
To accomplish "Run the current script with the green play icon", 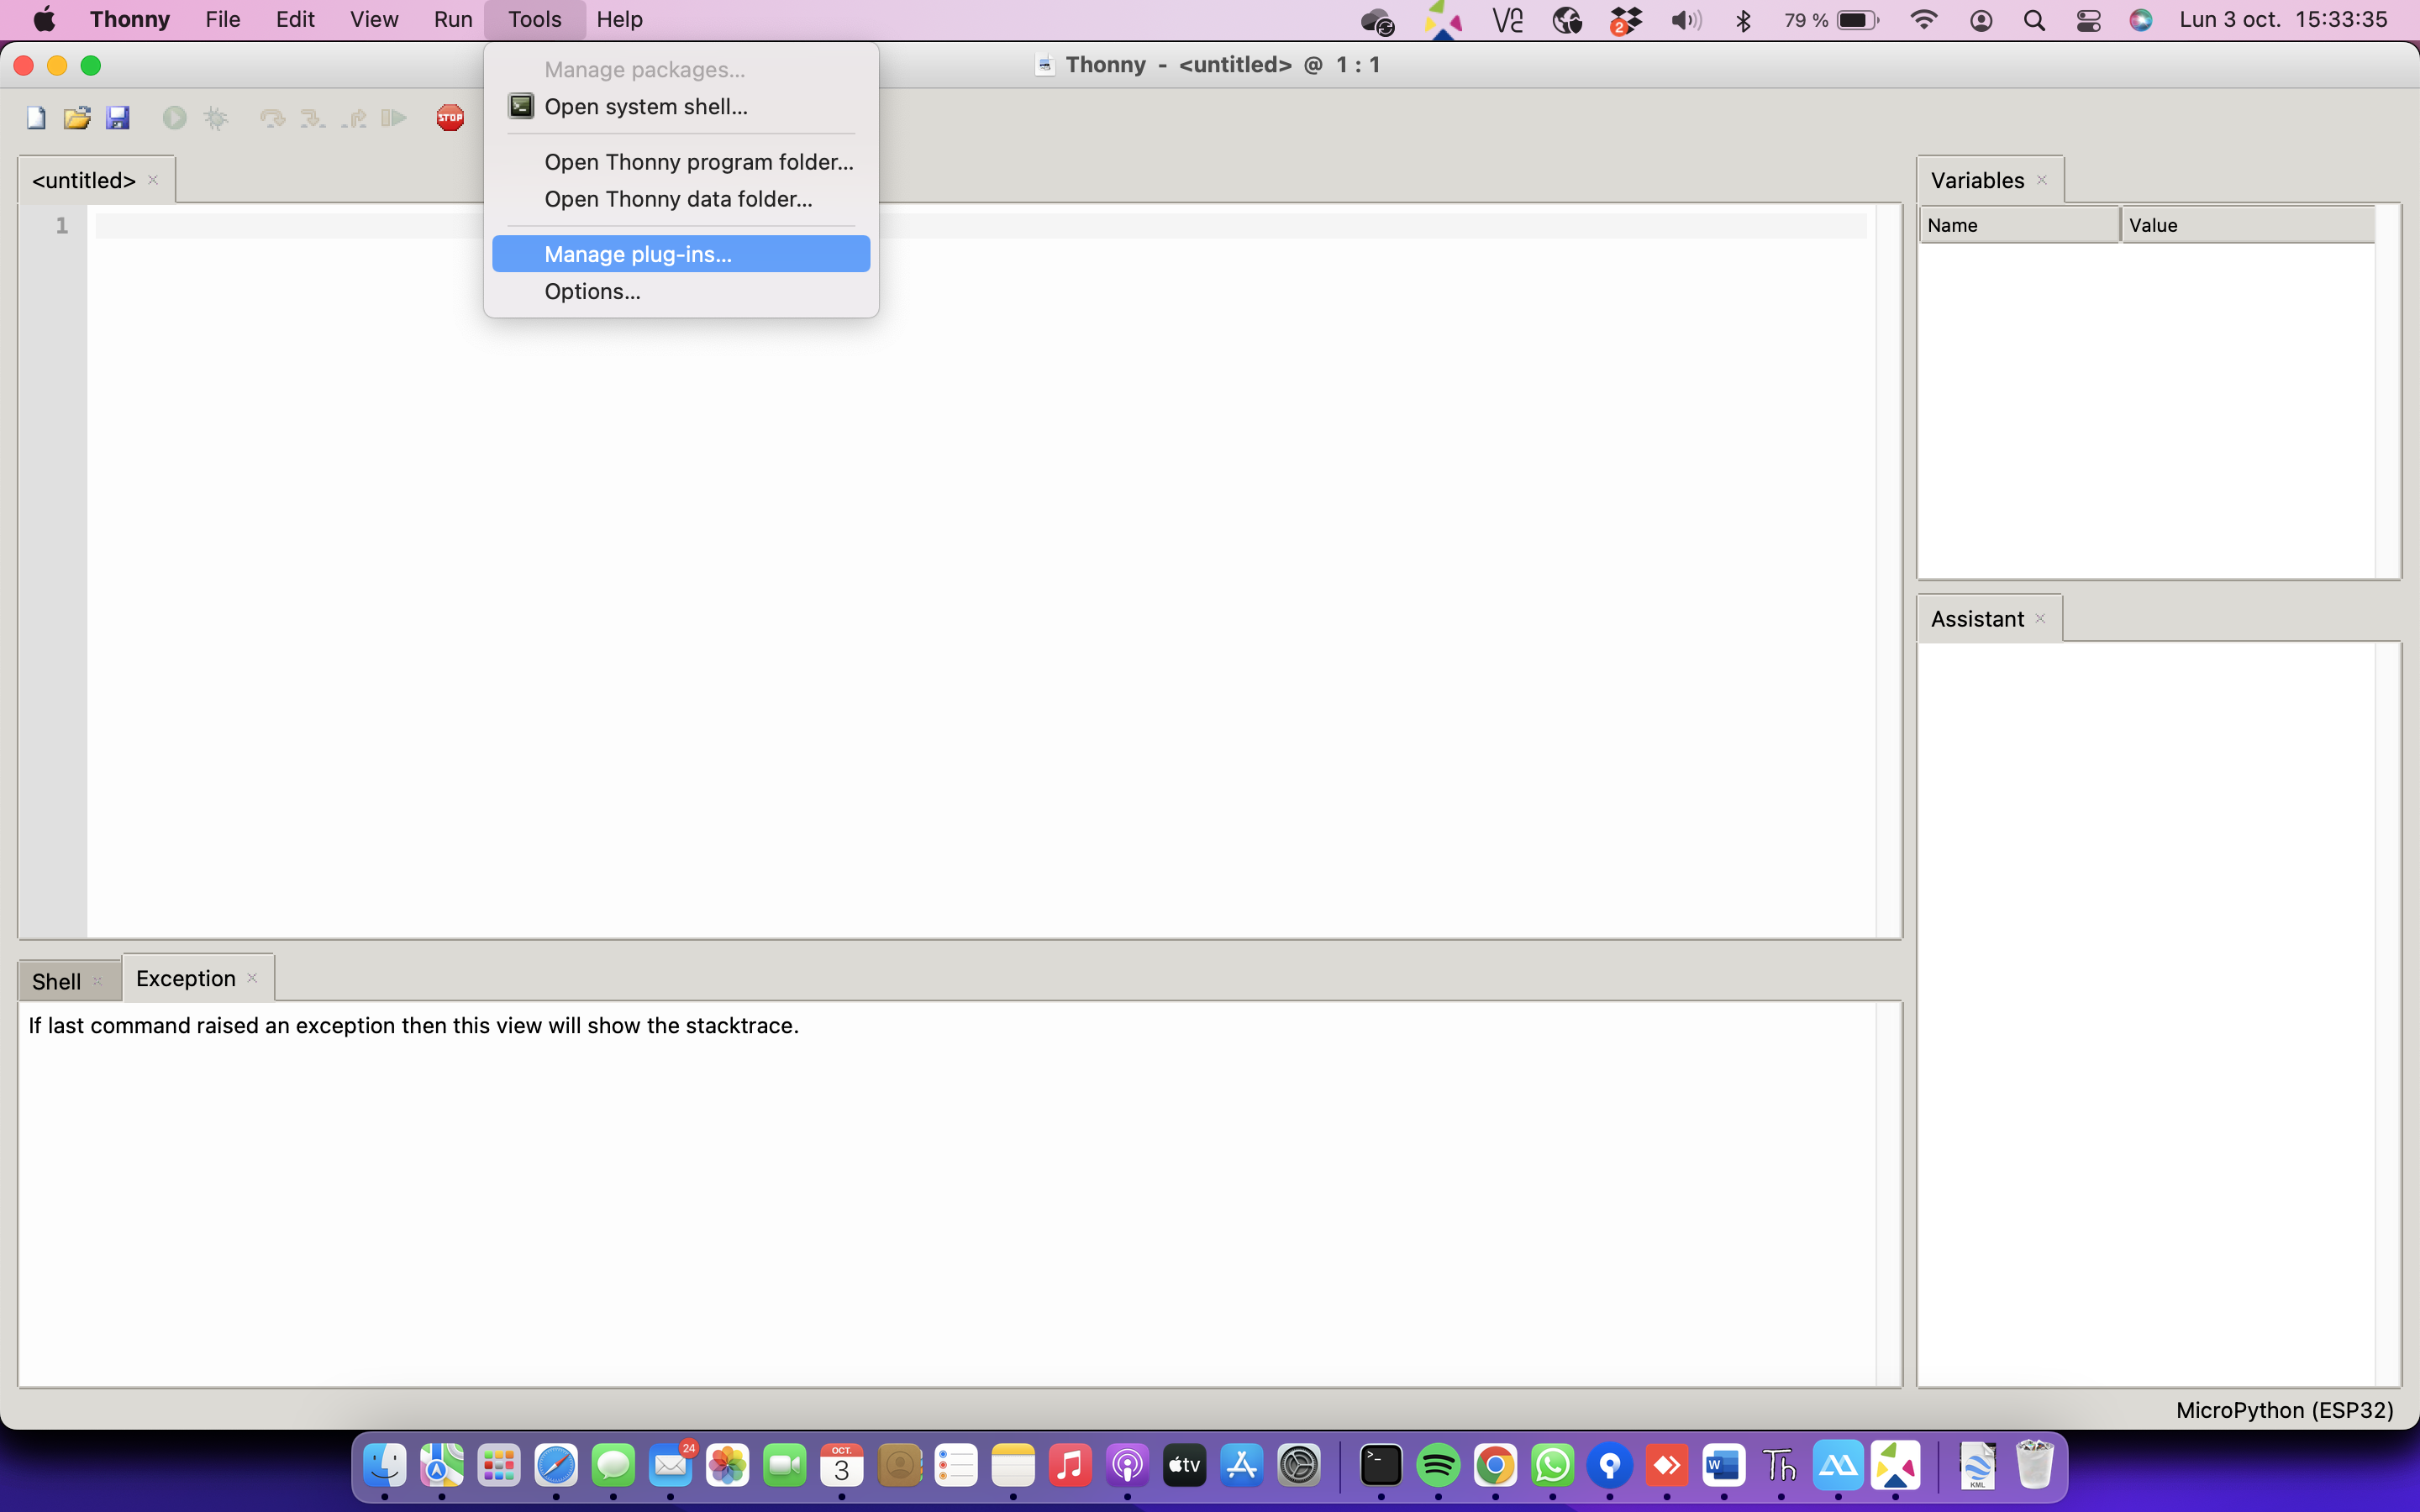I will [x=174, y=118].
